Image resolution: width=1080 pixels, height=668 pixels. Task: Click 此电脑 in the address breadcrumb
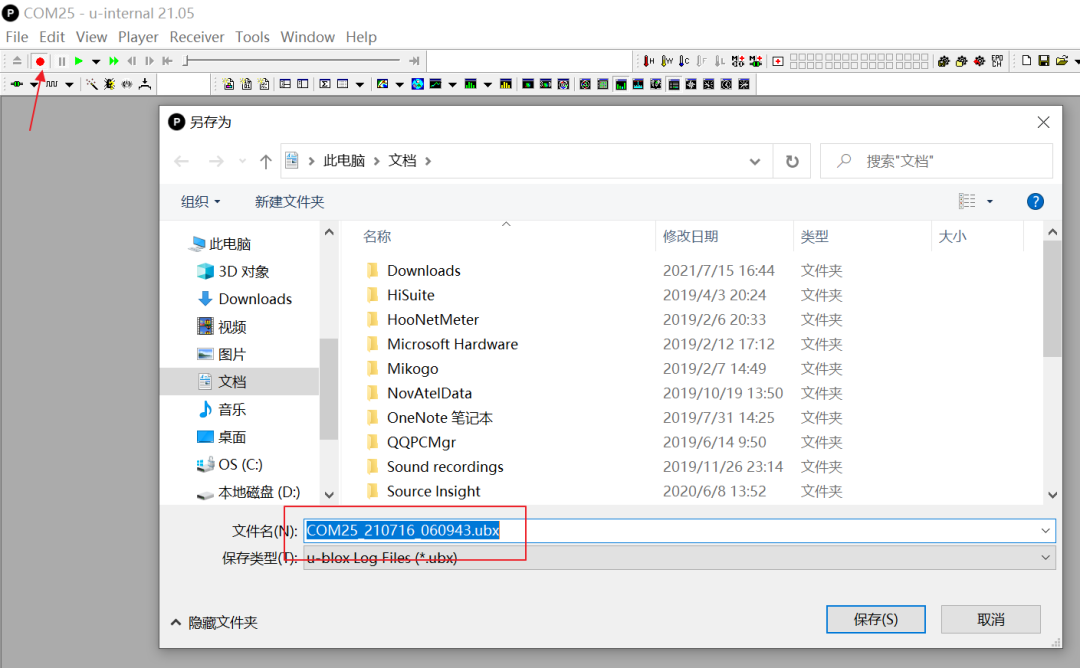344,161
